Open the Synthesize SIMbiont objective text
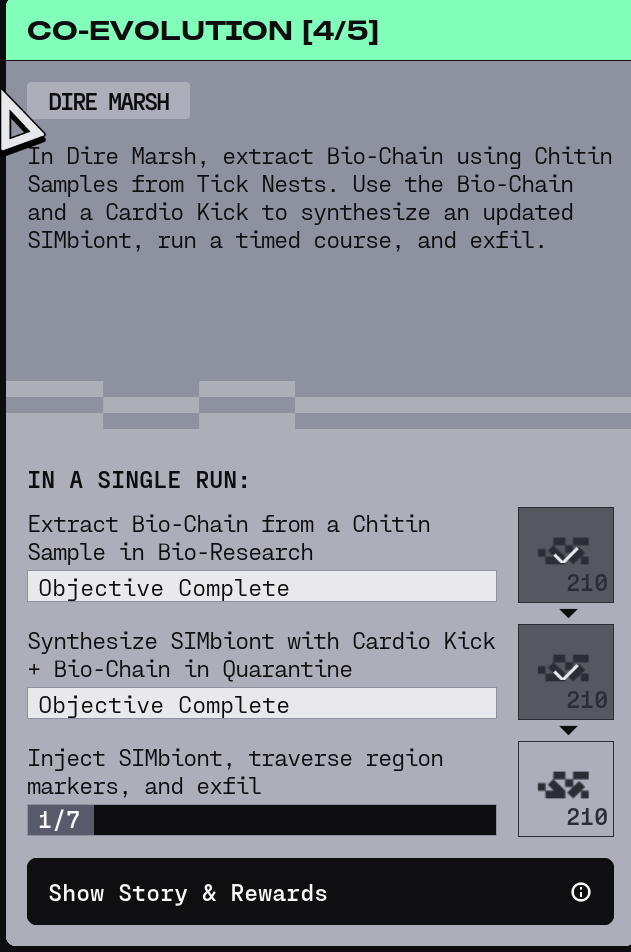Viewport: 631px width, 952px height. (x=261, y=655)
